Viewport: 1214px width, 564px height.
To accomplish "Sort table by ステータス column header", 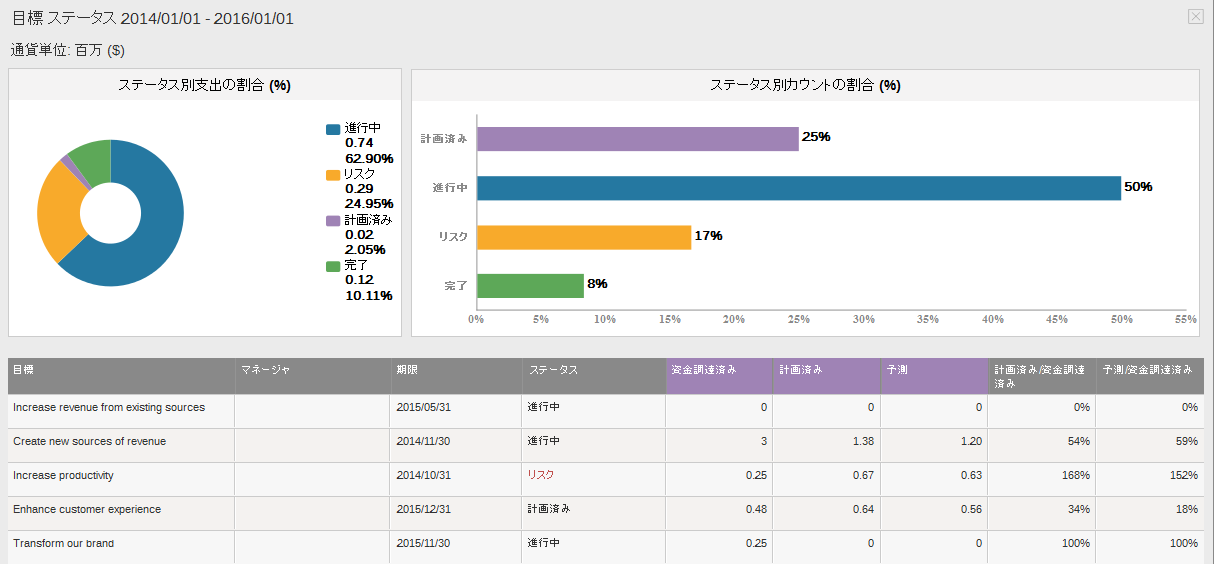I will click(x=553, y=370).
